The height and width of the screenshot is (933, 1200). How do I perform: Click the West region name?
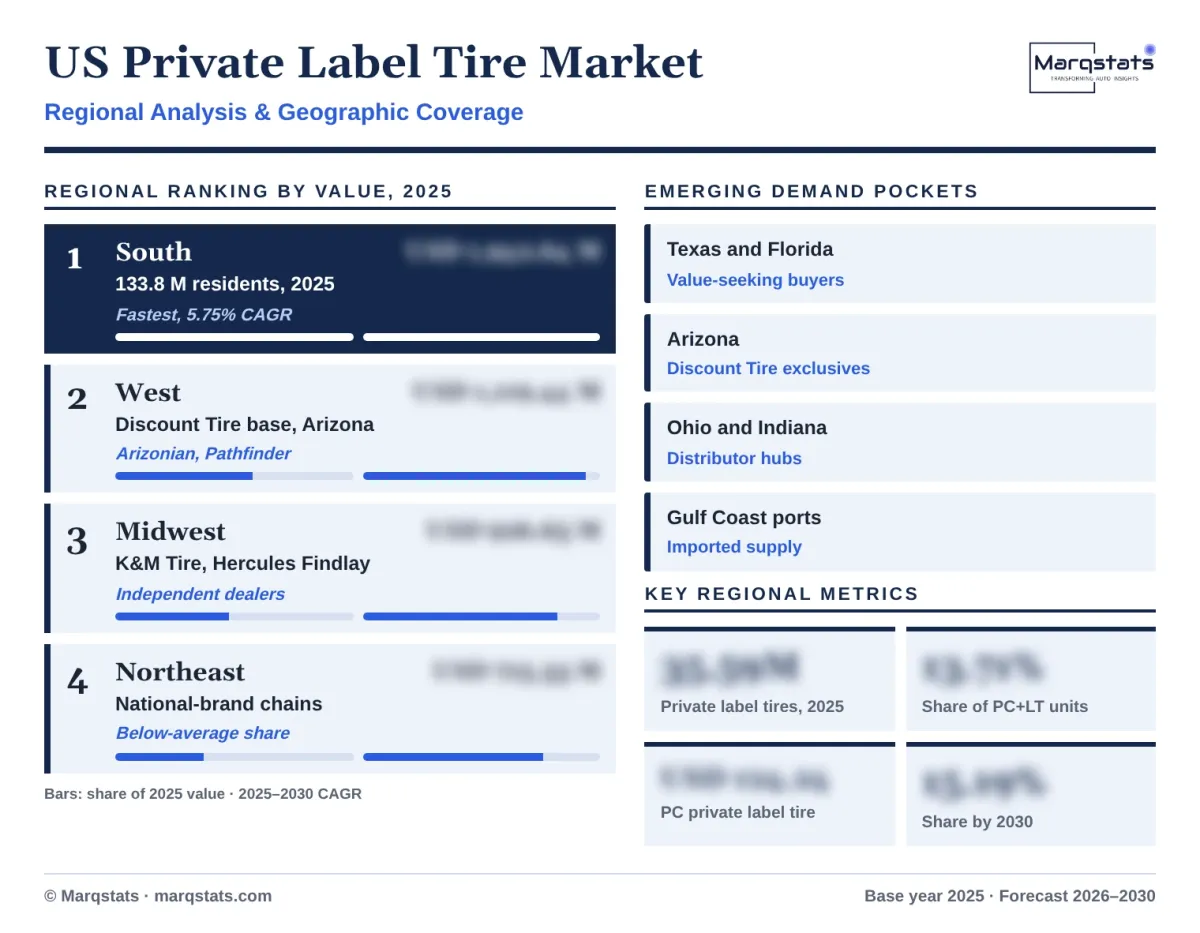(148, 392)
